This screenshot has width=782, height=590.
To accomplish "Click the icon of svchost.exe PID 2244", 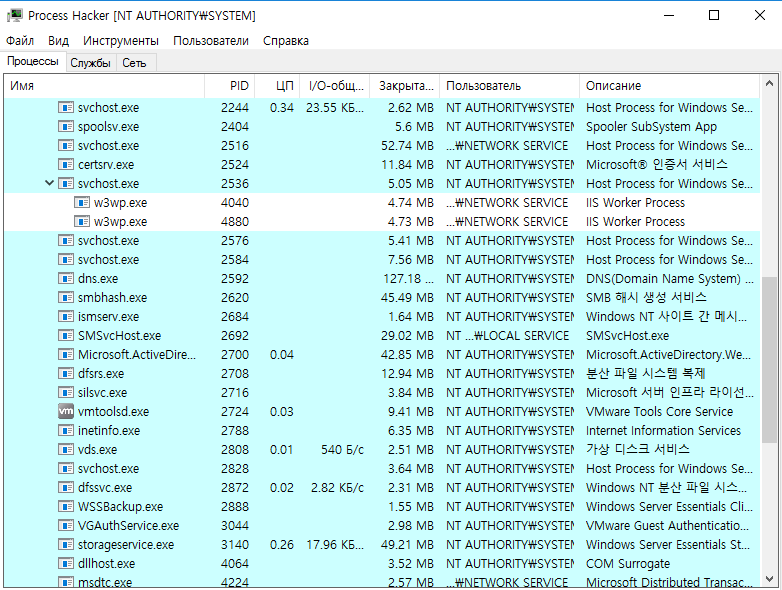I will (66, 108).
